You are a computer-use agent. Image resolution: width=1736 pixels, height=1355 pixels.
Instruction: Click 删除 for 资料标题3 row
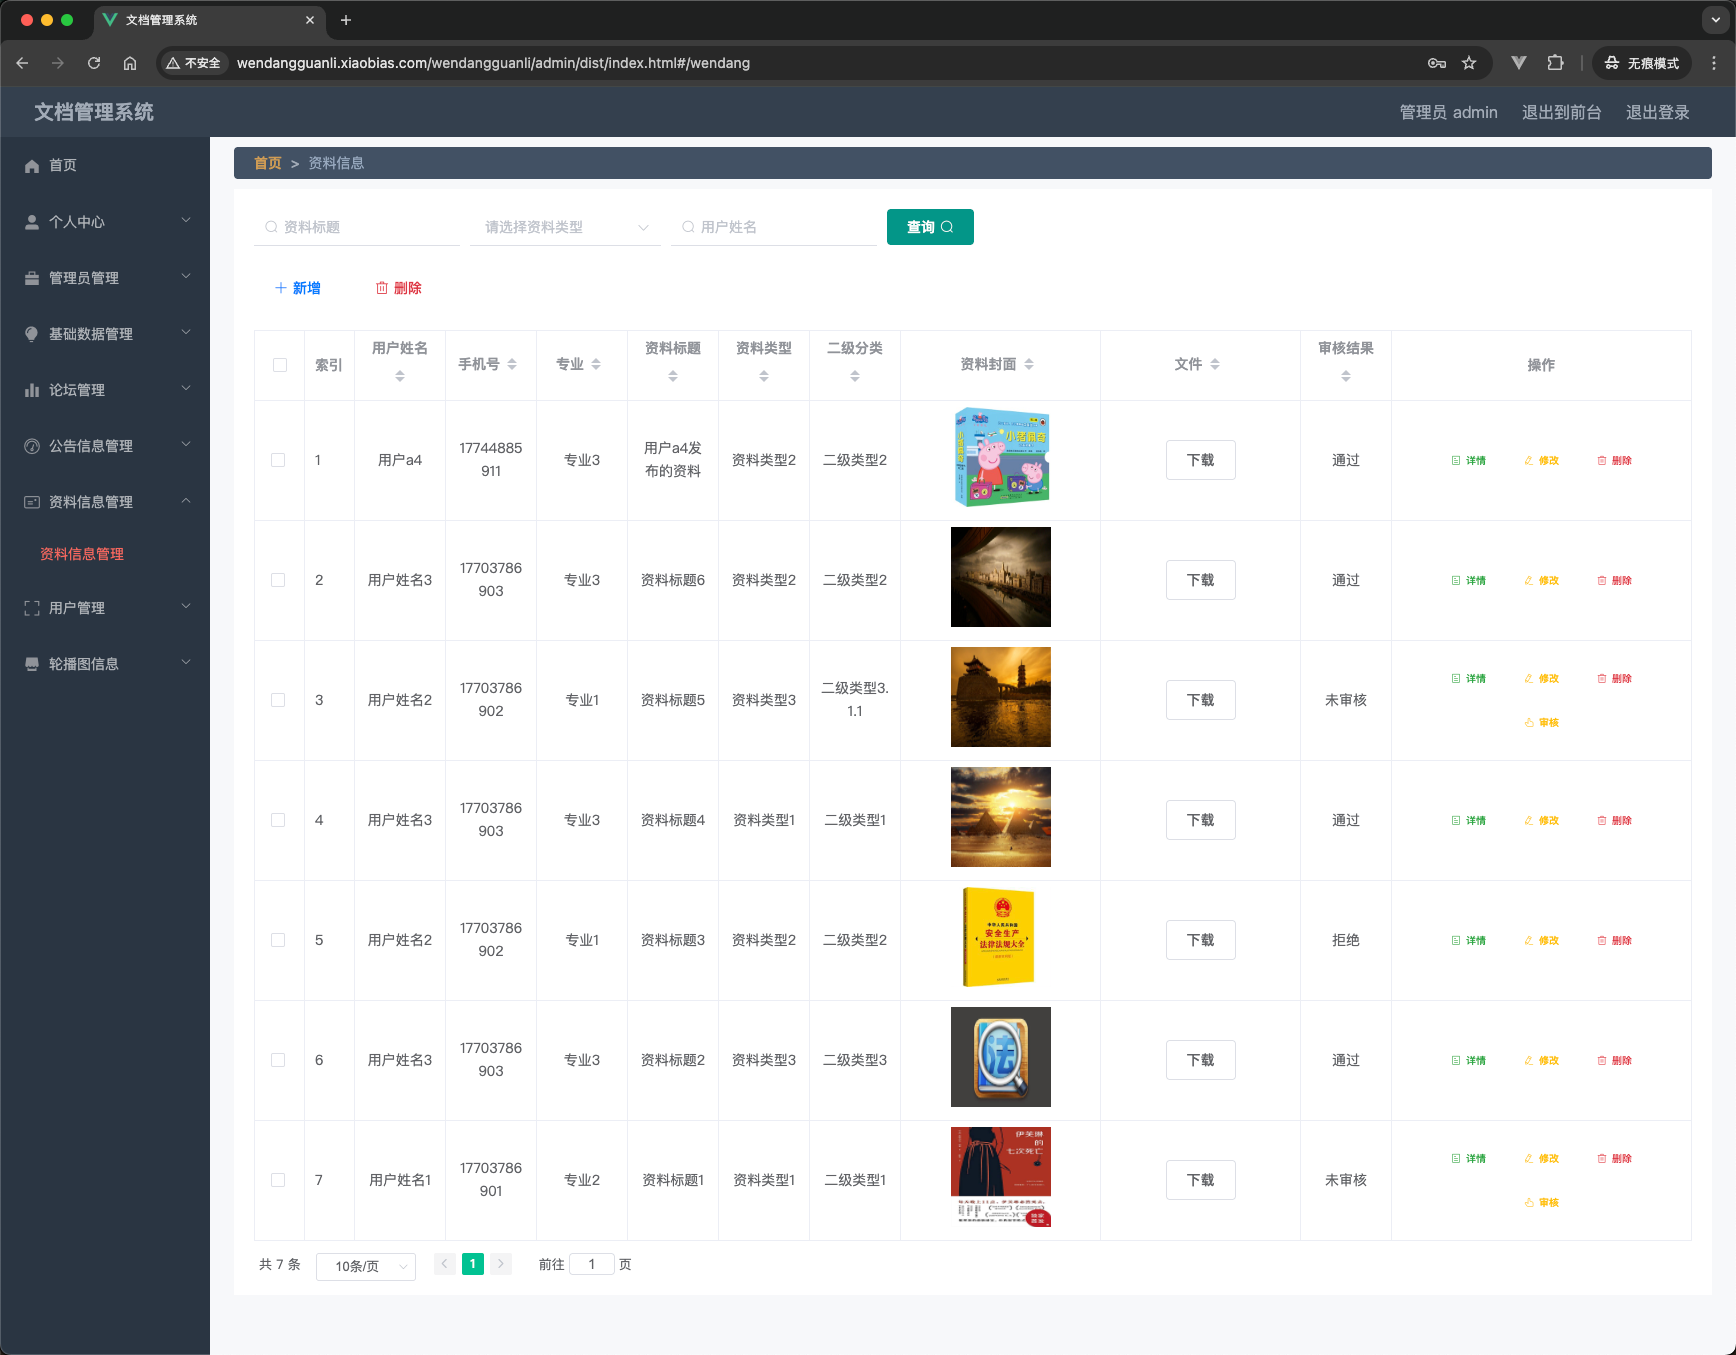pyautogui.click(x=1614, y=940)
